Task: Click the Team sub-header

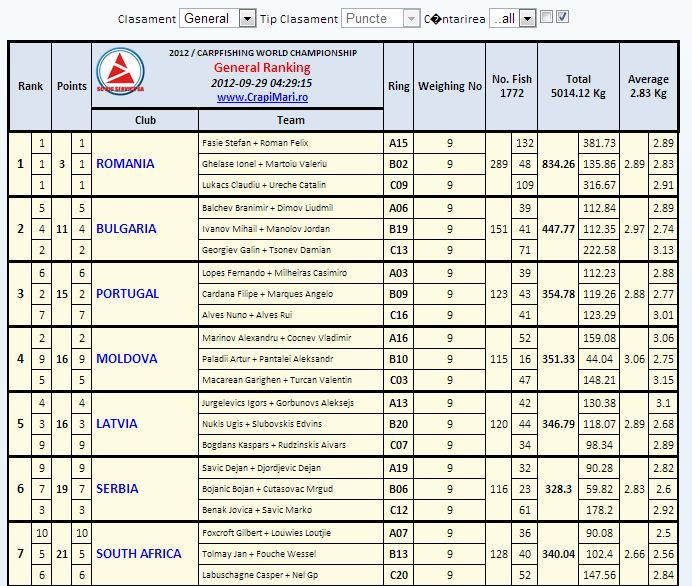Action: [290, 120]
